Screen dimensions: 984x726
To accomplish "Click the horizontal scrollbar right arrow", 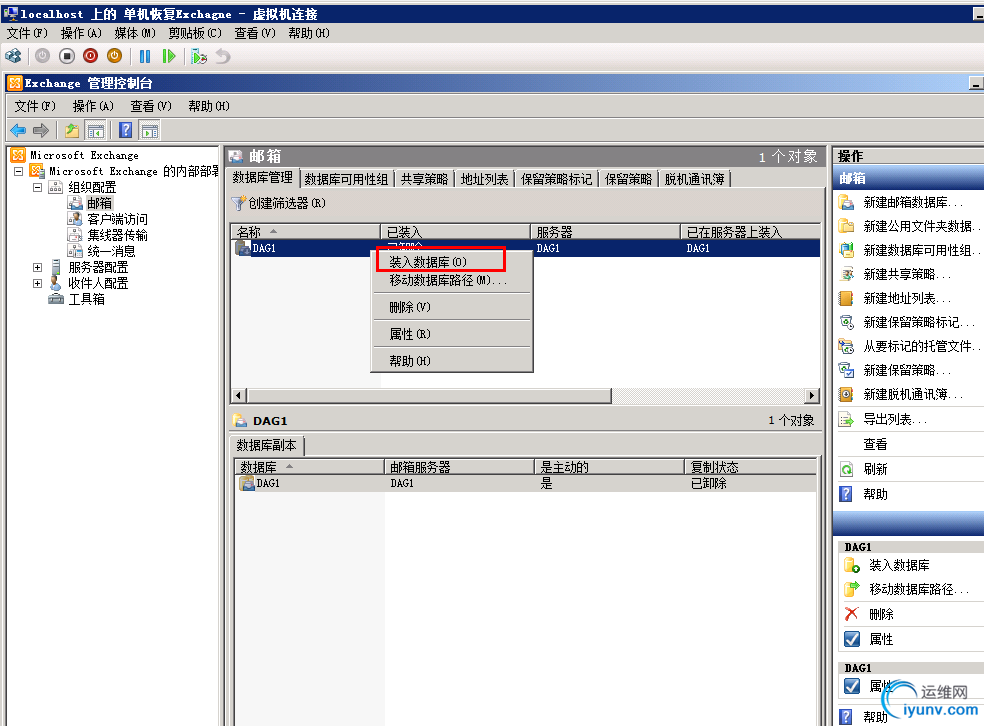I will [812, 395].
